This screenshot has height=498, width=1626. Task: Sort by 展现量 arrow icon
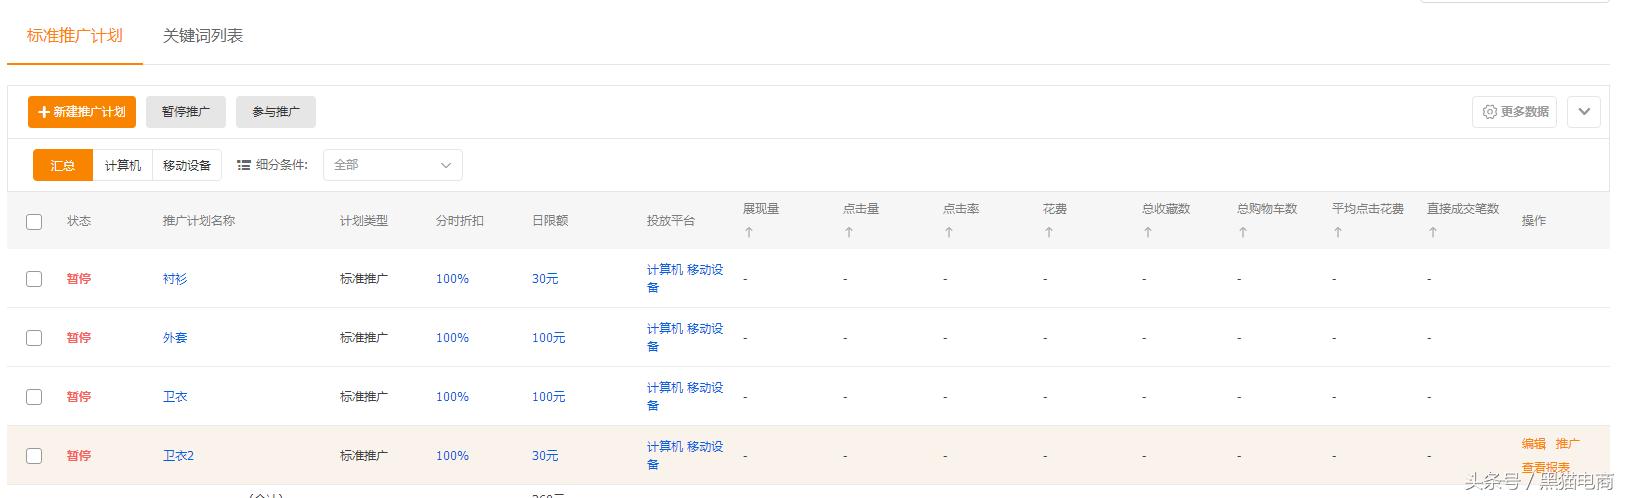click(748, 232)
